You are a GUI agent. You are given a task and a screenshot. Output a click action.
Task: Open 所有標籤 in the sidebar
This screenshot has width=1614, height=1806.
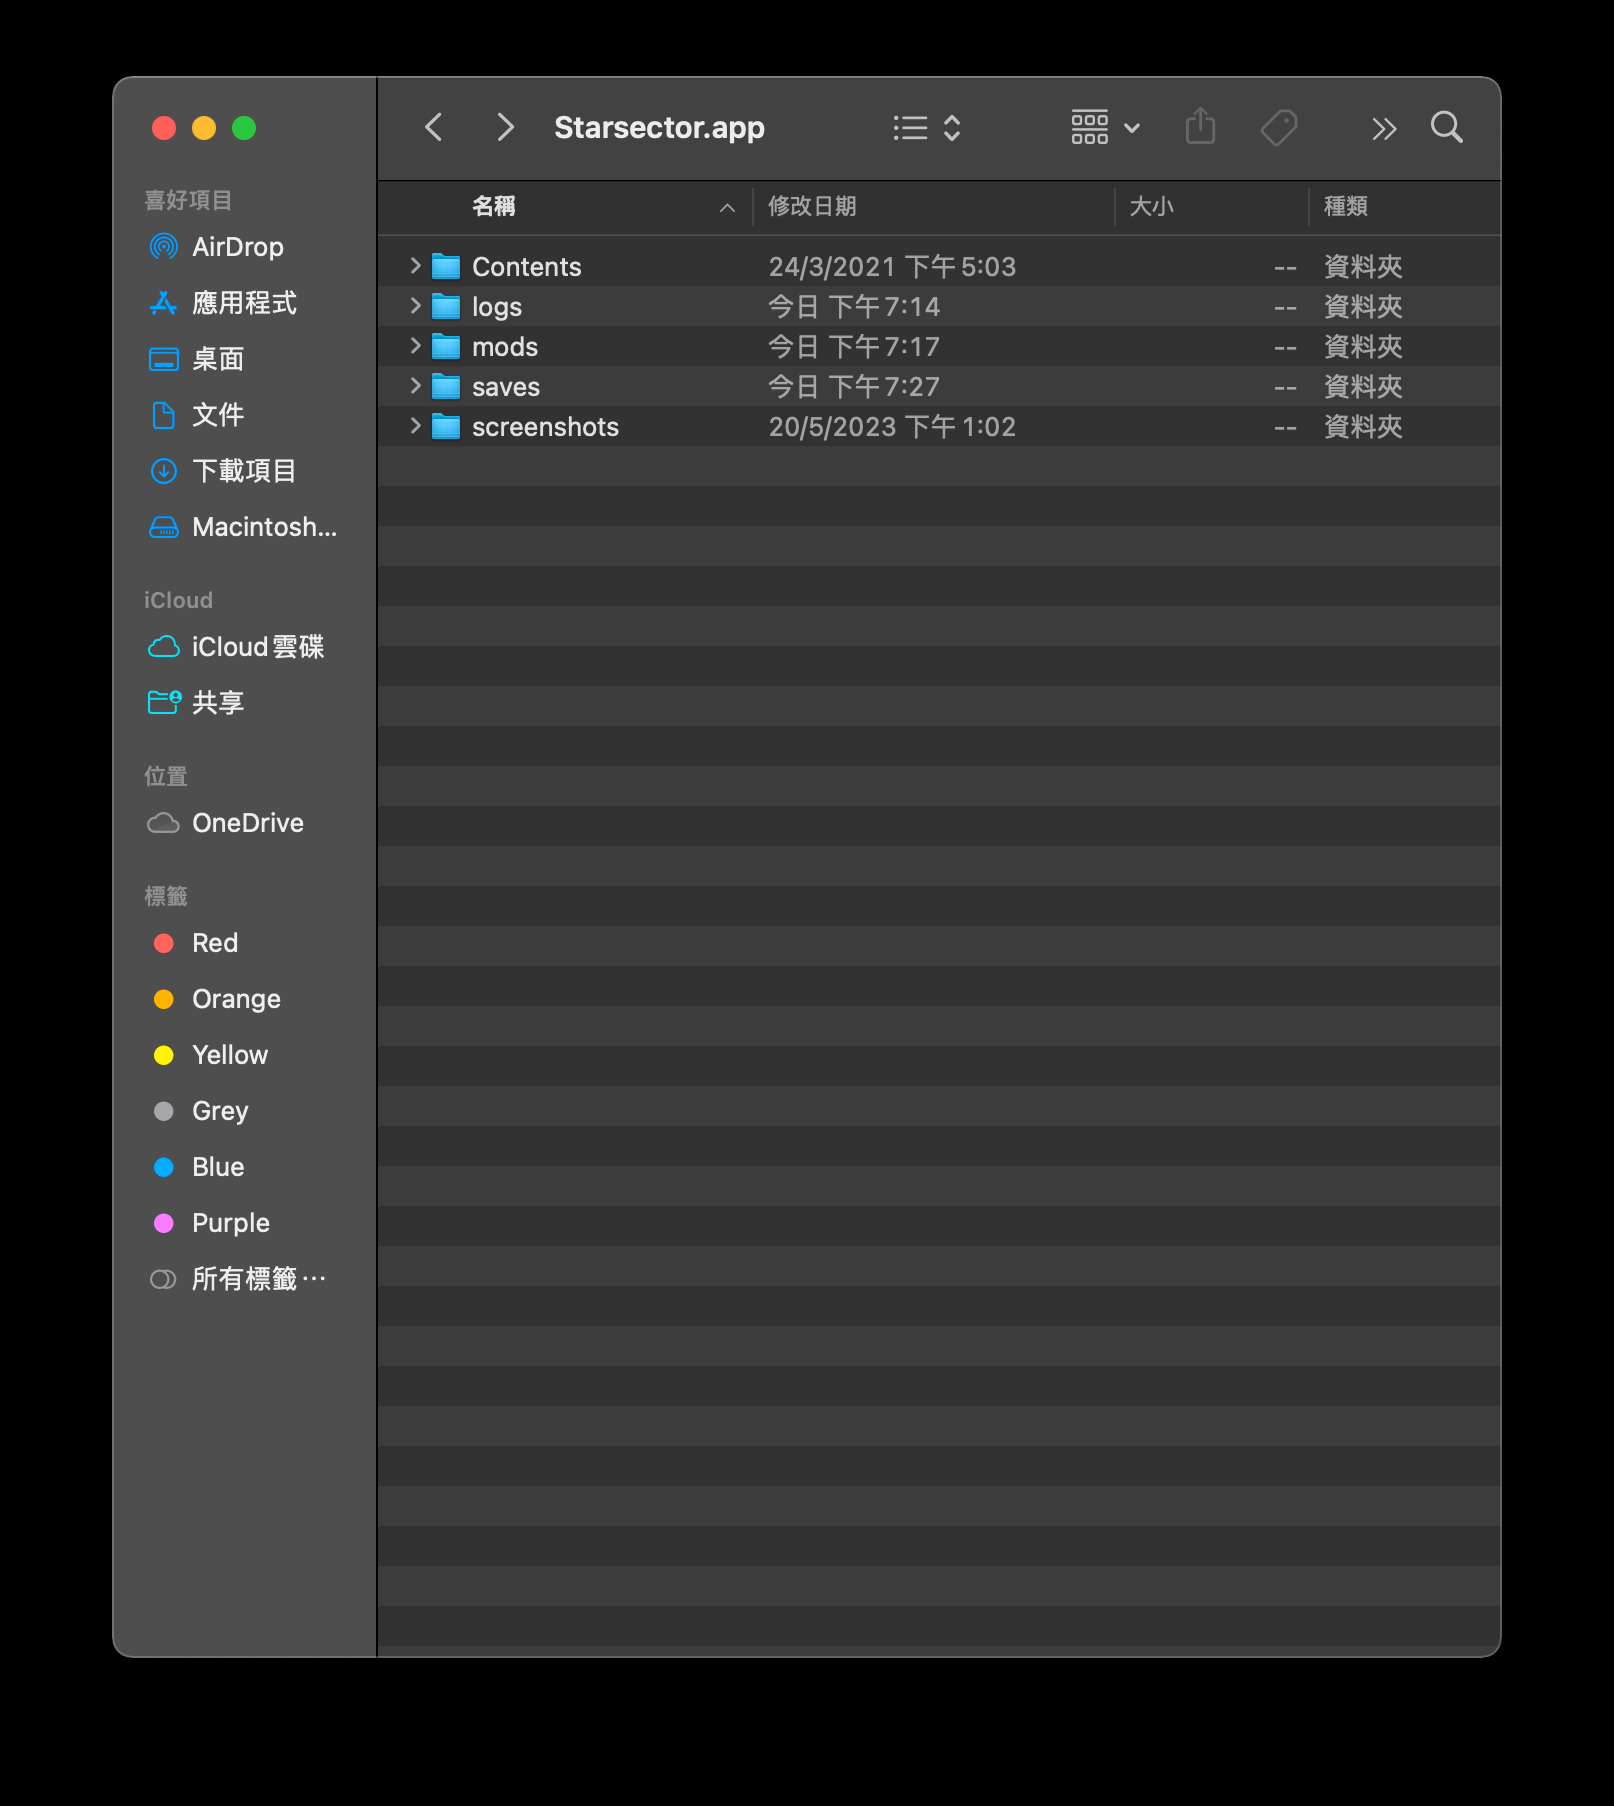[257, 1279]
